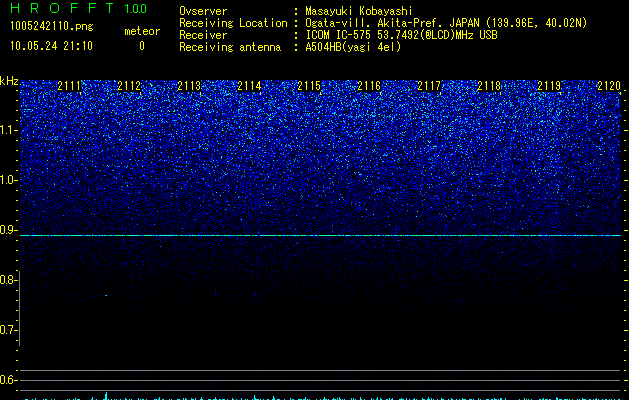Click the Receiving Location label

coord(233,23)
